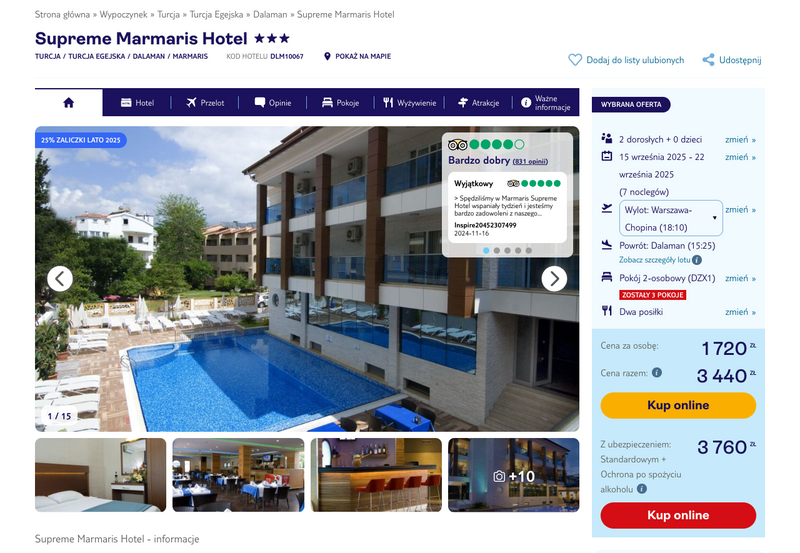Screen dimensions: 800x553
Task: Click the yellow Kup online button
Action: pyautogui.click(x=678, y=405)
